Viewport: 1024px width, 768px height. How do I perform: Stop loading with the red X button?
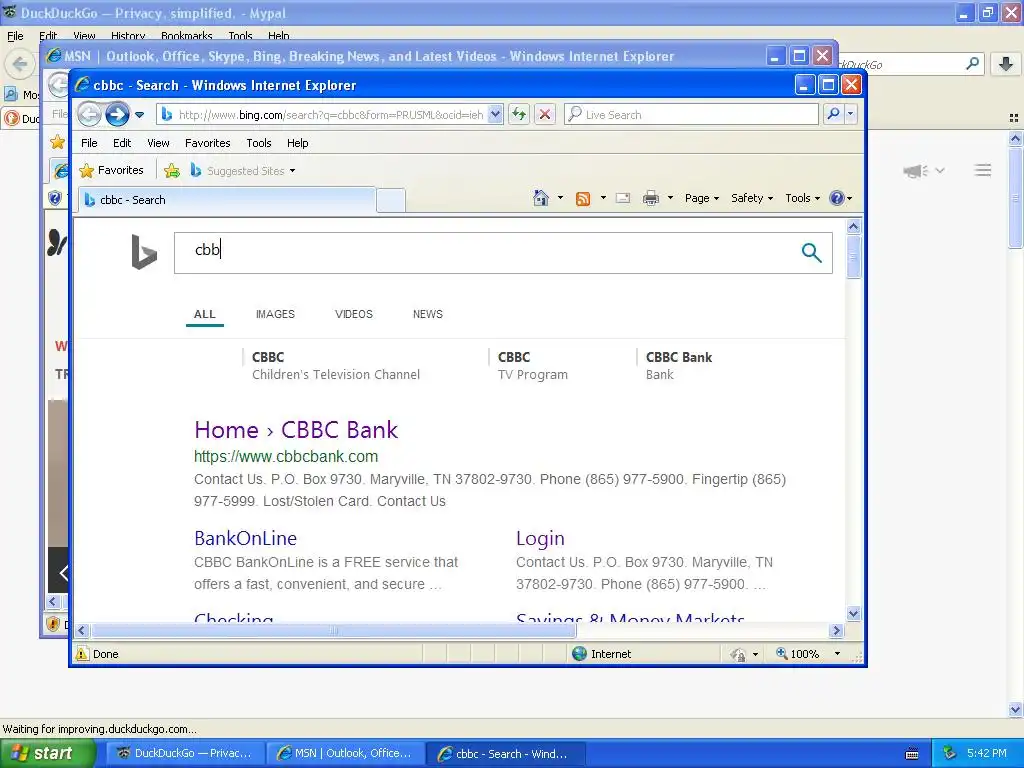point(545,115)
